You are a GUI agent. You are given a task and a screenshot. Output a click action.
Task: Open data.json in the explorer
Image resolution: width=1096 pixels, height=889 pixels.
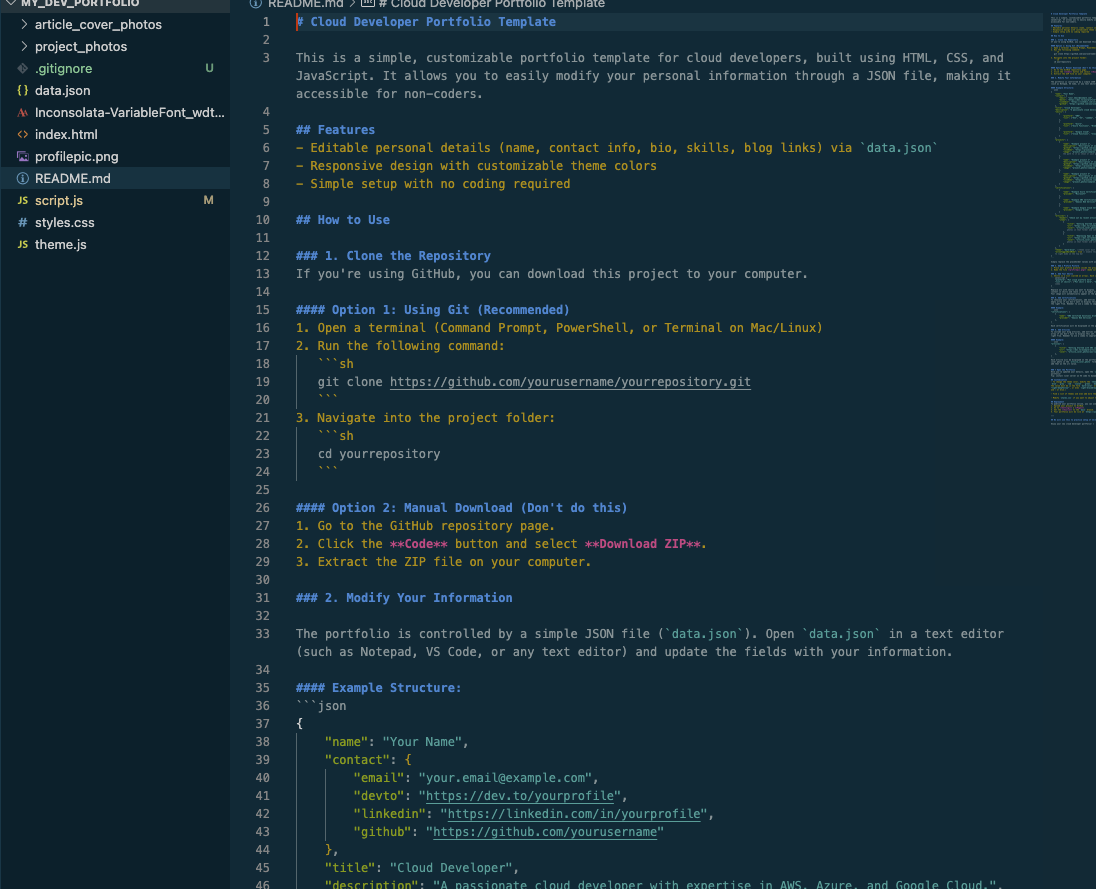(x=63, y=90)
